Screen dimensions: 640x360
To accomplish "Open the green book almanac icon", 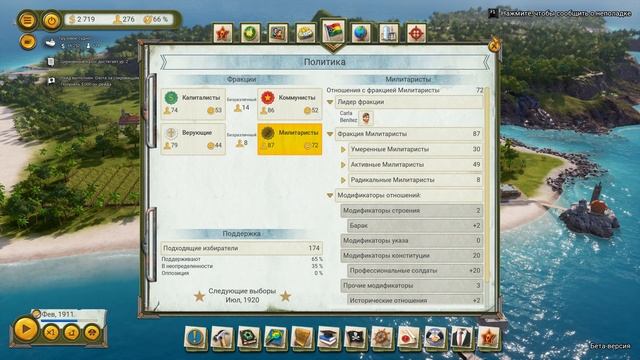I will click(249, 338).
